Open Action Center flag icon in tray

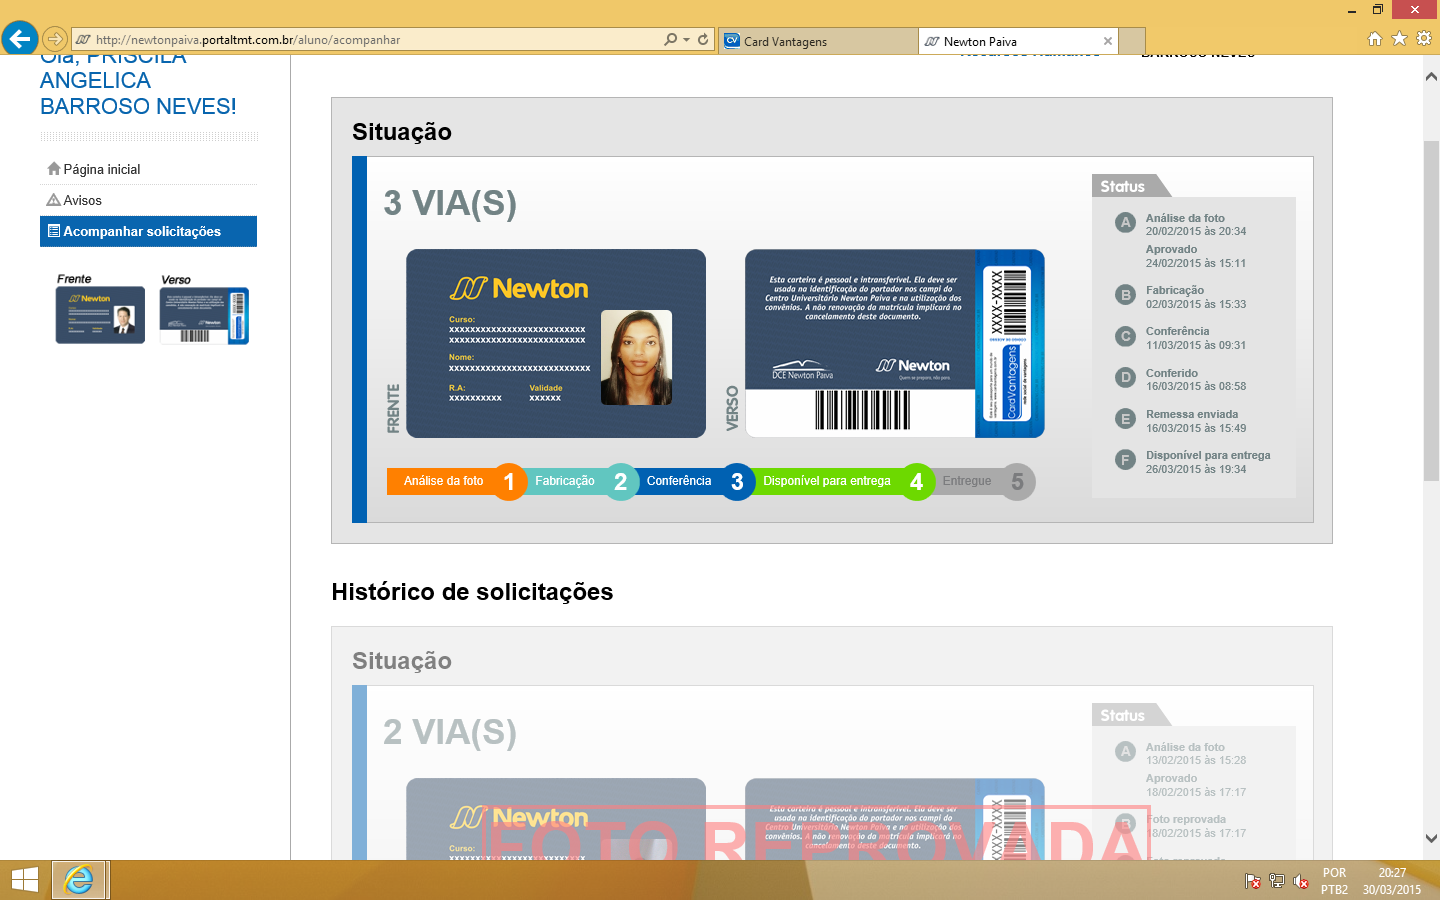pos(1252,881)
